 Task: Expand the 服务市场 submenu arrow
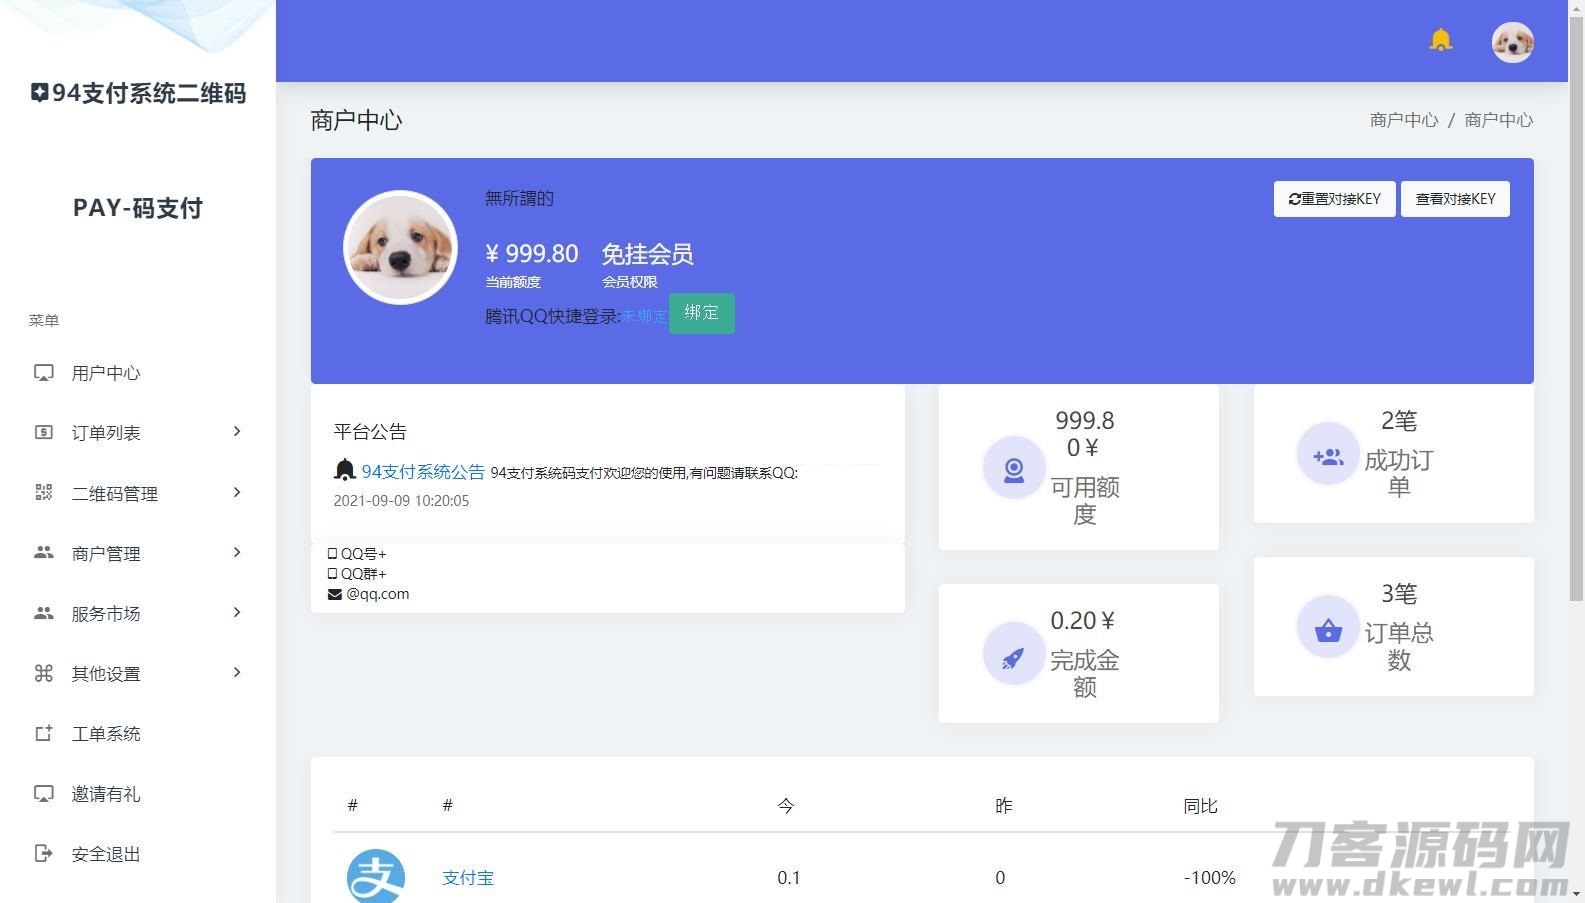point(237,613)
